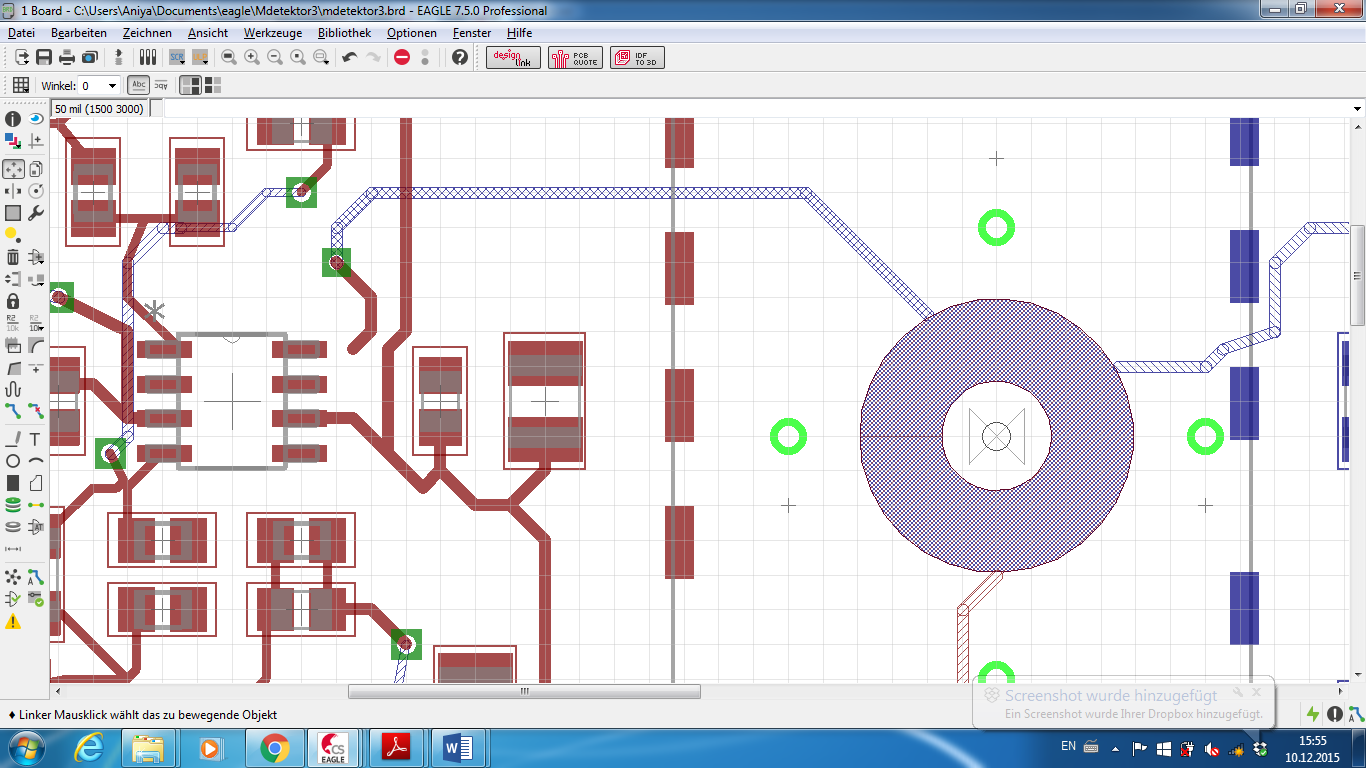Show hidden tray icons arrow

tap(1114, 747)
